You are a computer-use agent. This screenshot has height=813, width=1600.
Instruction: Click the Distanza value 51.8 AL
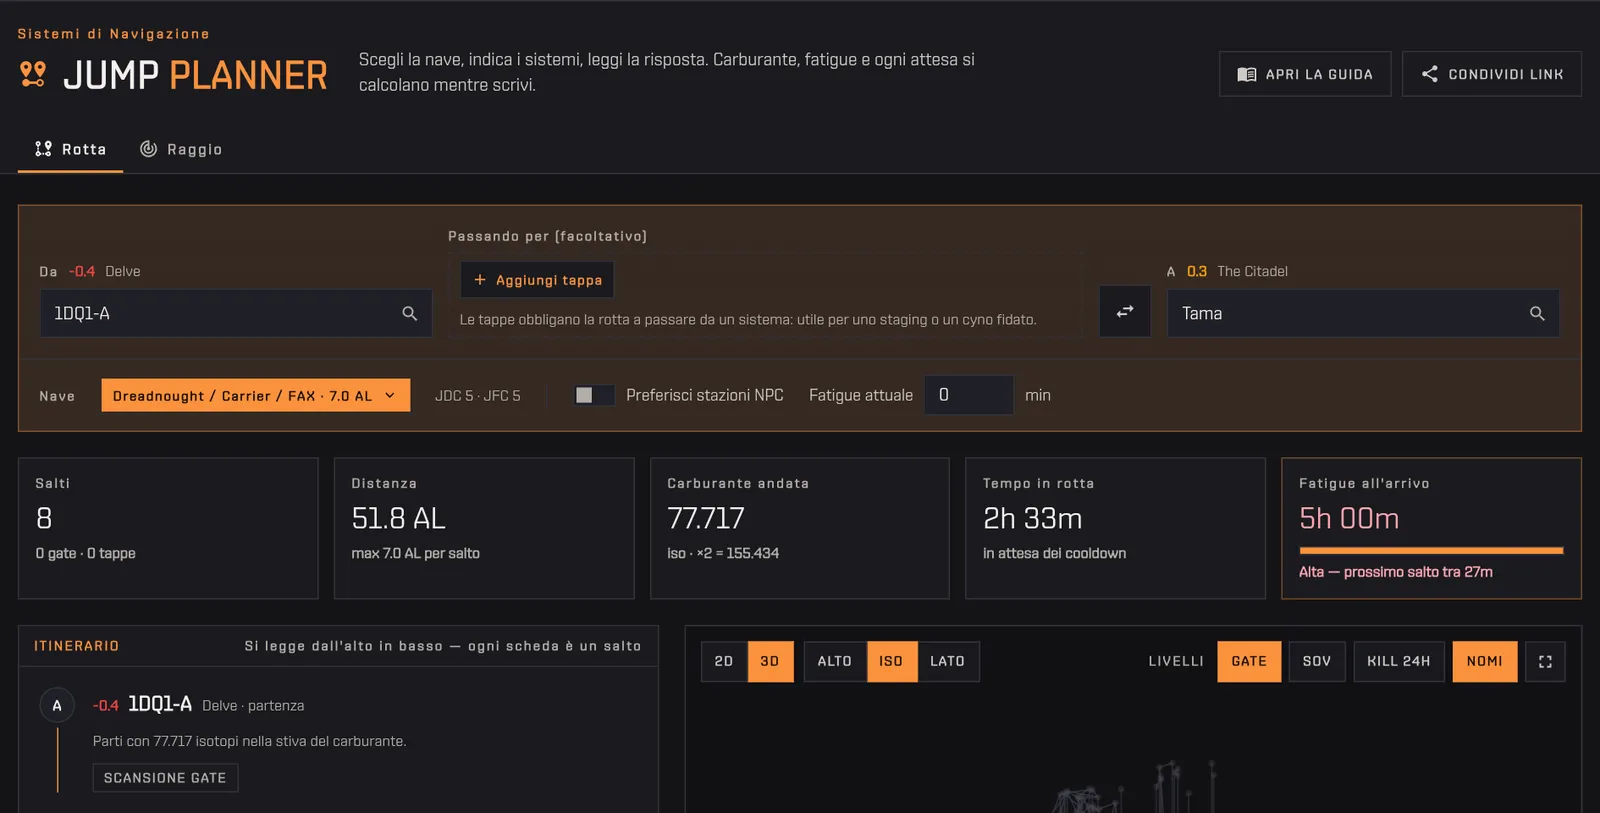pos(398,518)
